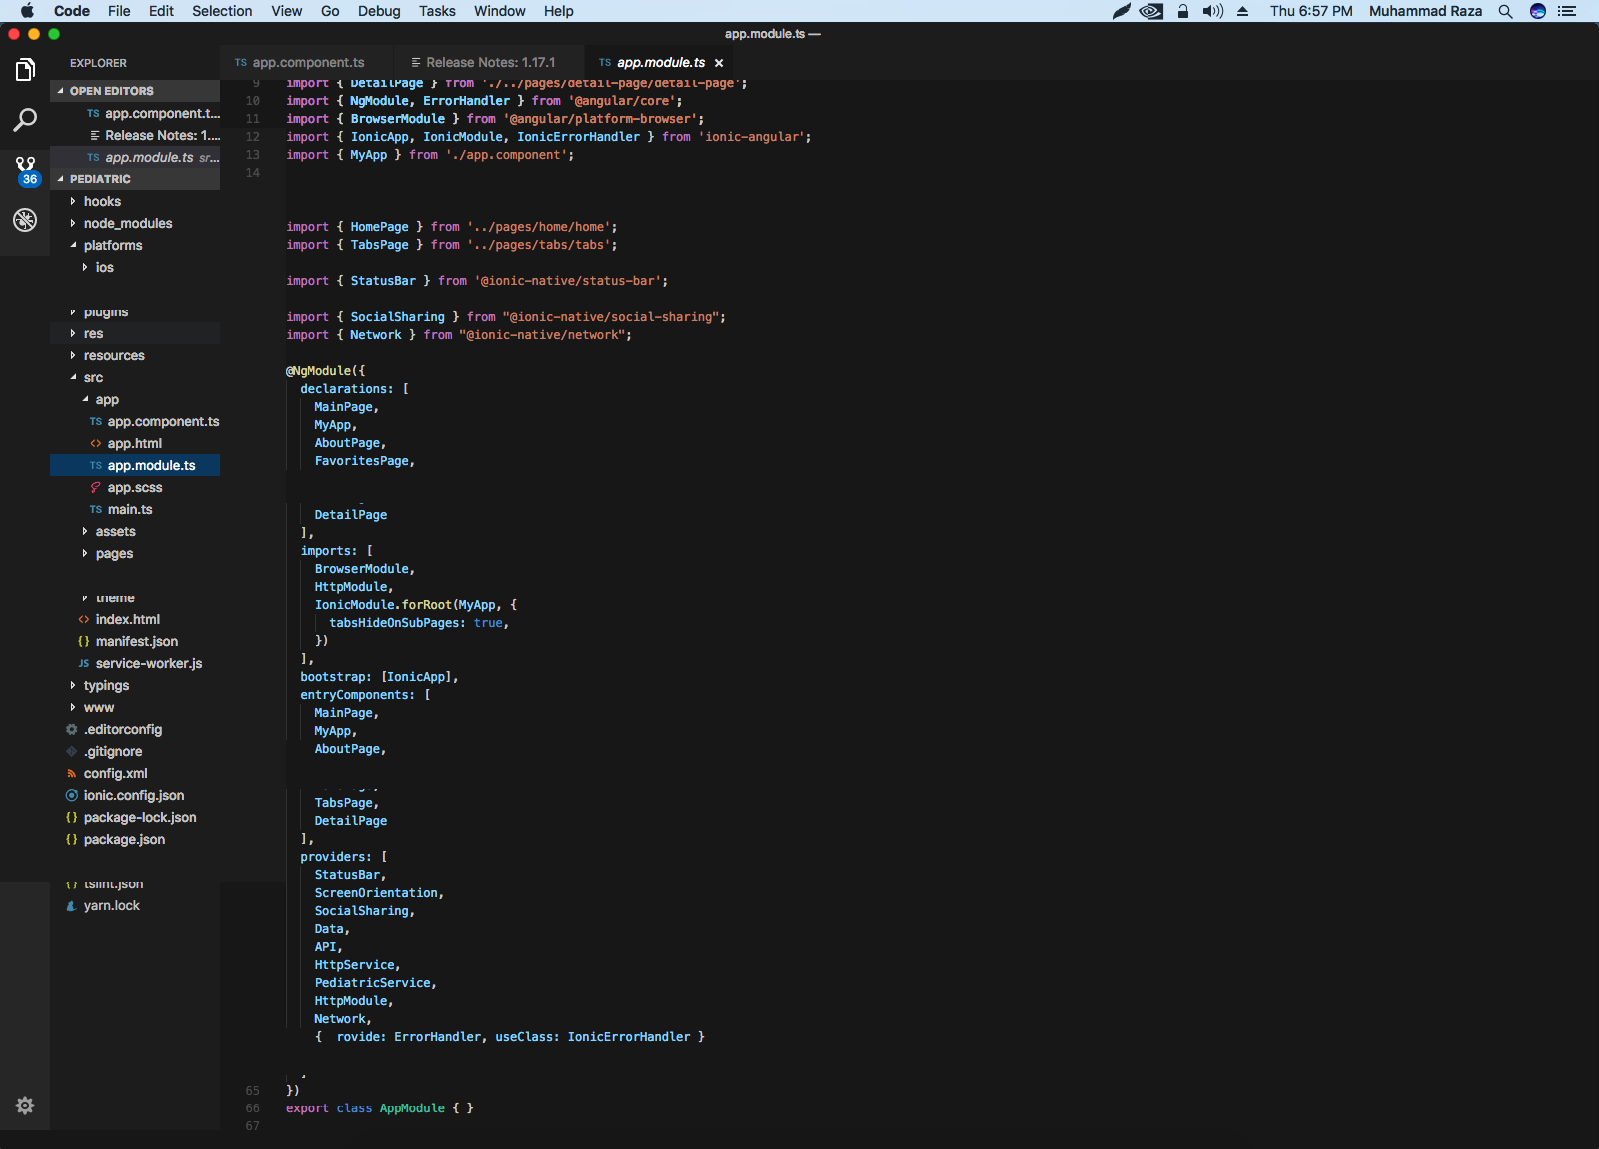The image size is (1599, 1149).
Task: Open the Search view in activity bar
Action: 25,120
